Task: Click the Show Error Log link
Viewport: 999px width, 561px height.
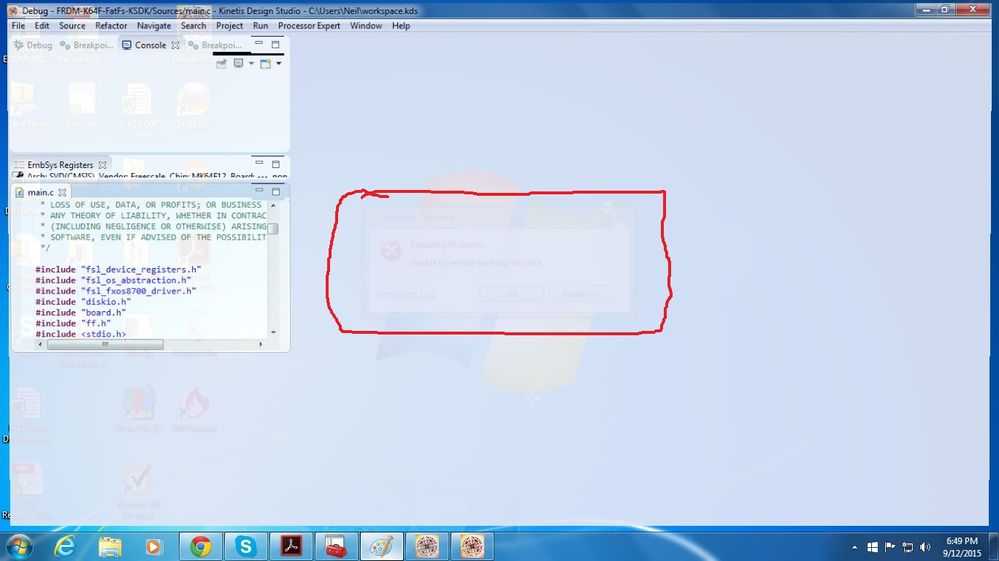Action: [x=406, y=294]
